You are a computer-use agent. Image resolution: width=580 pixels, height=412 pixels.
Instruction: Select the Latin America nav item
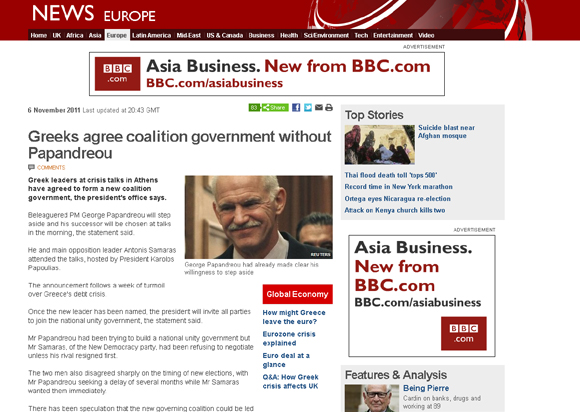pyautogui.click(x=151, y=36)
